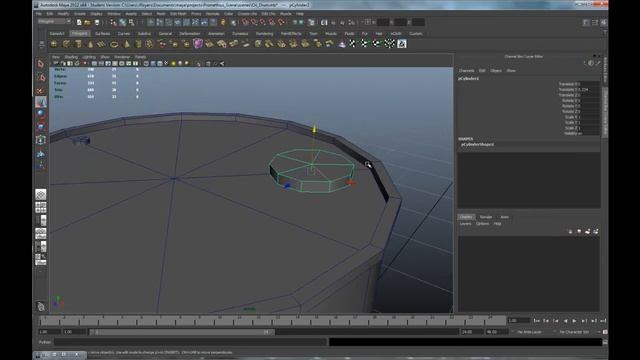The image size is (640, 360).
Task: Click the Python command line input
Action: [x=190, y=342]
